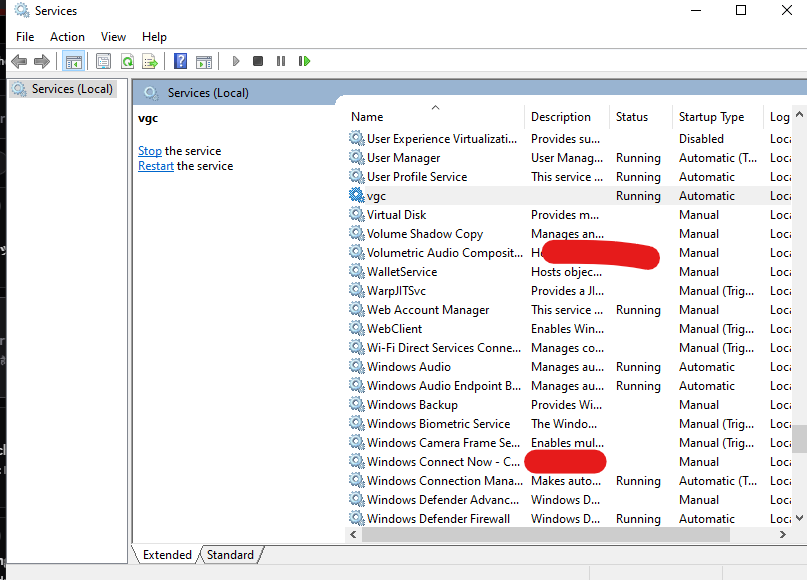Image resolution: width=807 pixels, height=580 pixels.
Task: Click gear icon beside Windows Biometric Service
Action: click(x=356, y=424)
